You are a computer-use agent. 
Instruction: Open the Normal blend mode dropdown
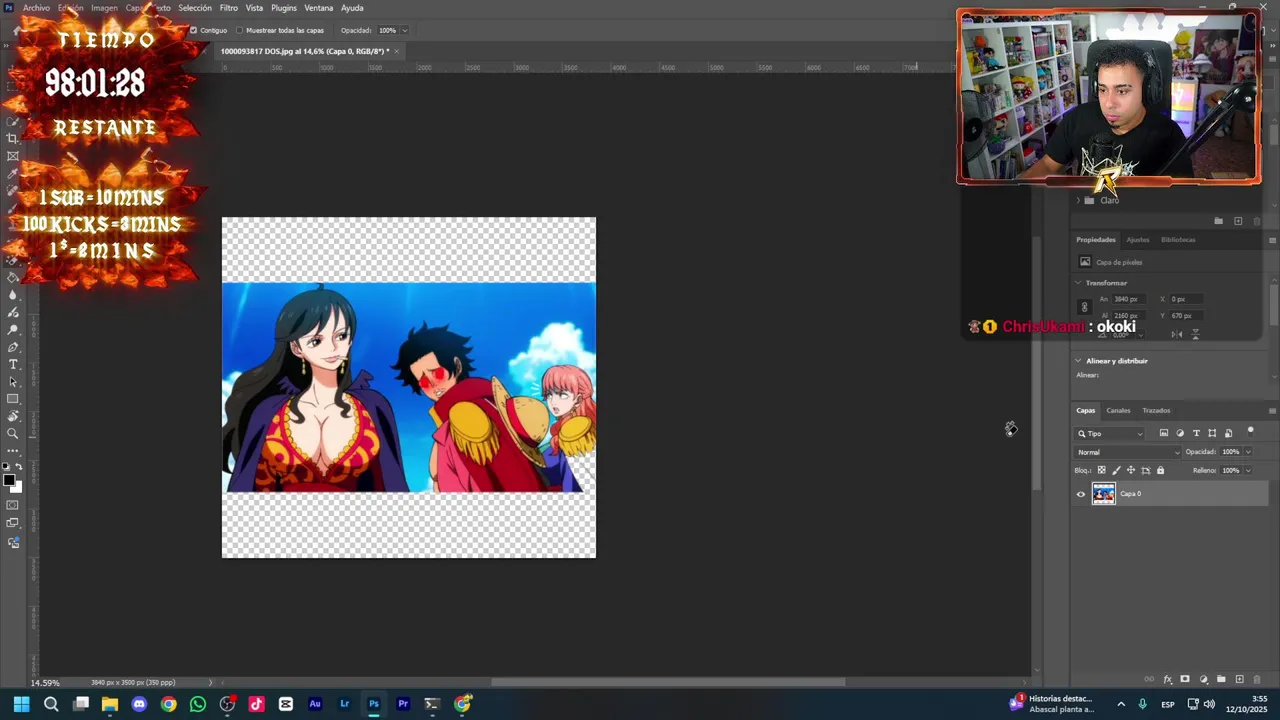pos(1127,452)
